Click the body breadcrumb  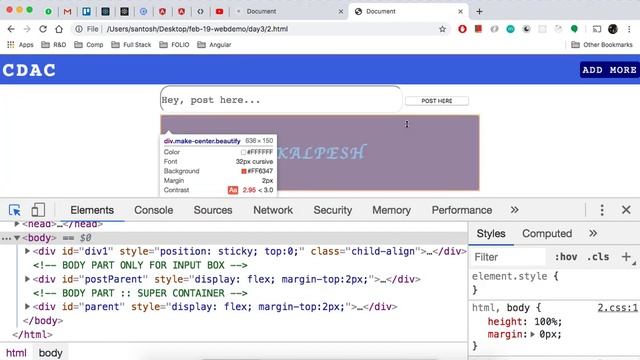pos(51,353)
